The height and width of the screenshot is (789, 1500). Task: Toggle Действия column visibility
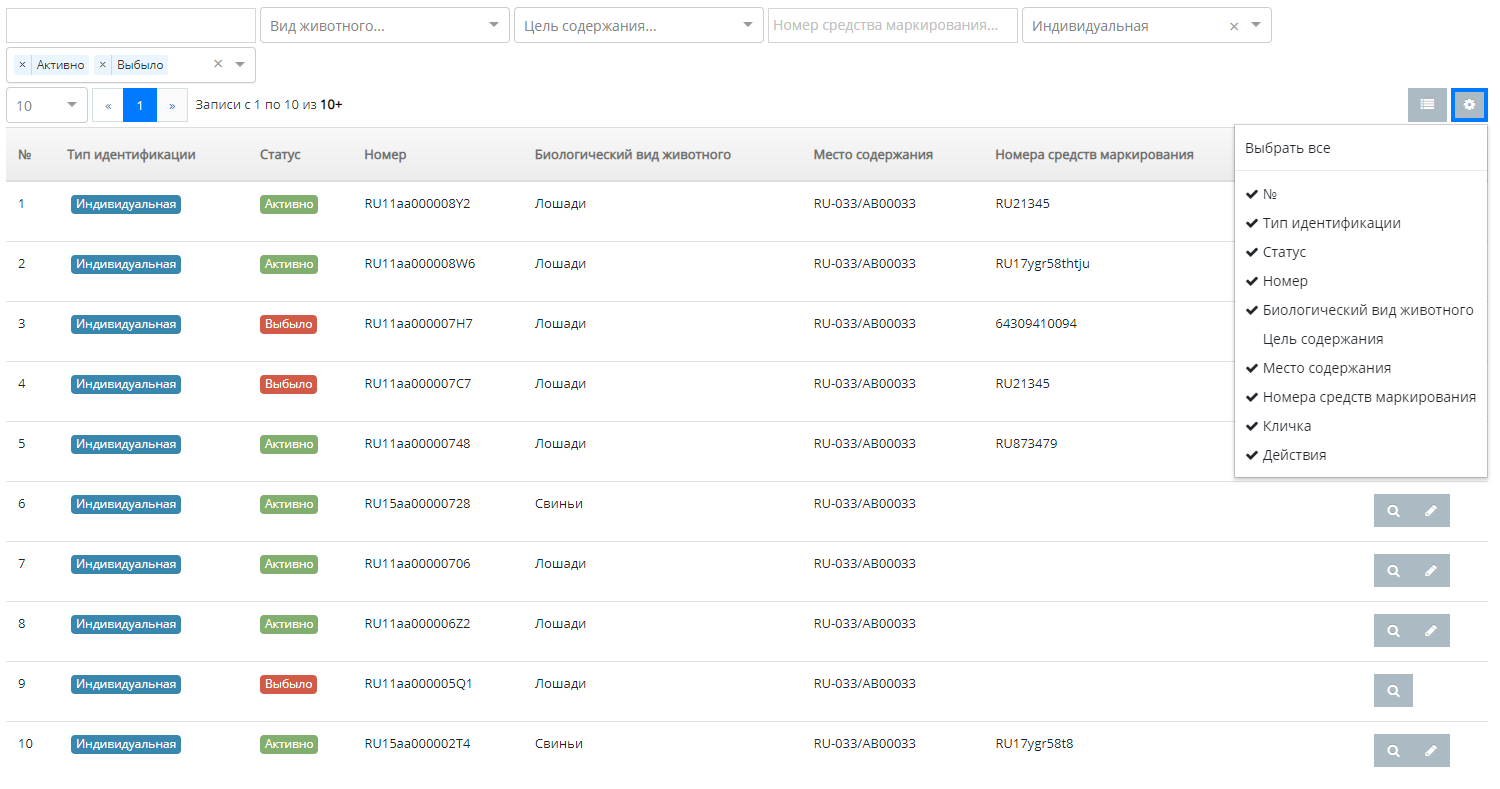(1360, 455)
